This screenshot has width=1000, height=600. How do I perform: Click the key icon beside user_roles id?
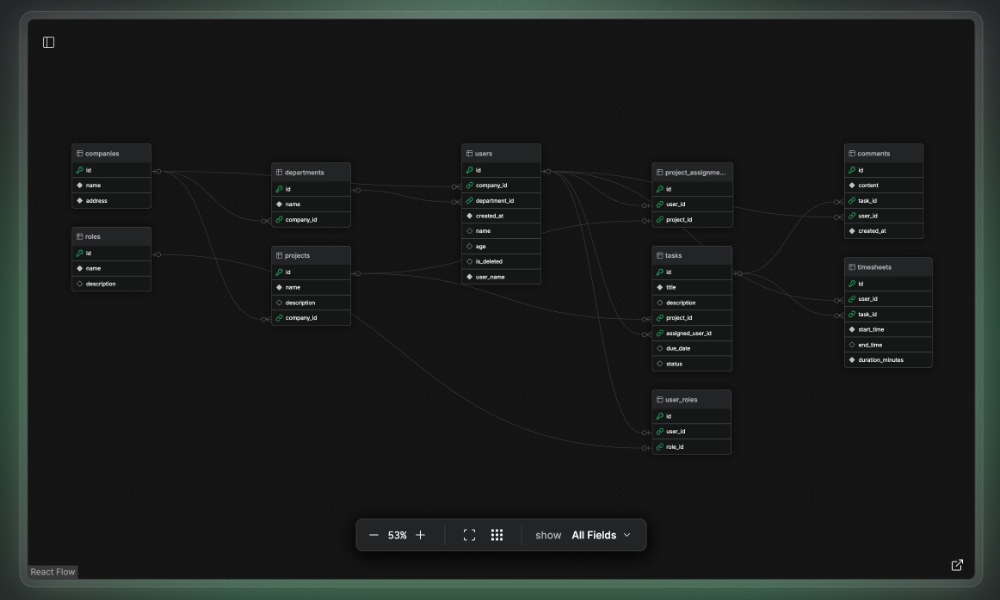click(x=659, y=416)
